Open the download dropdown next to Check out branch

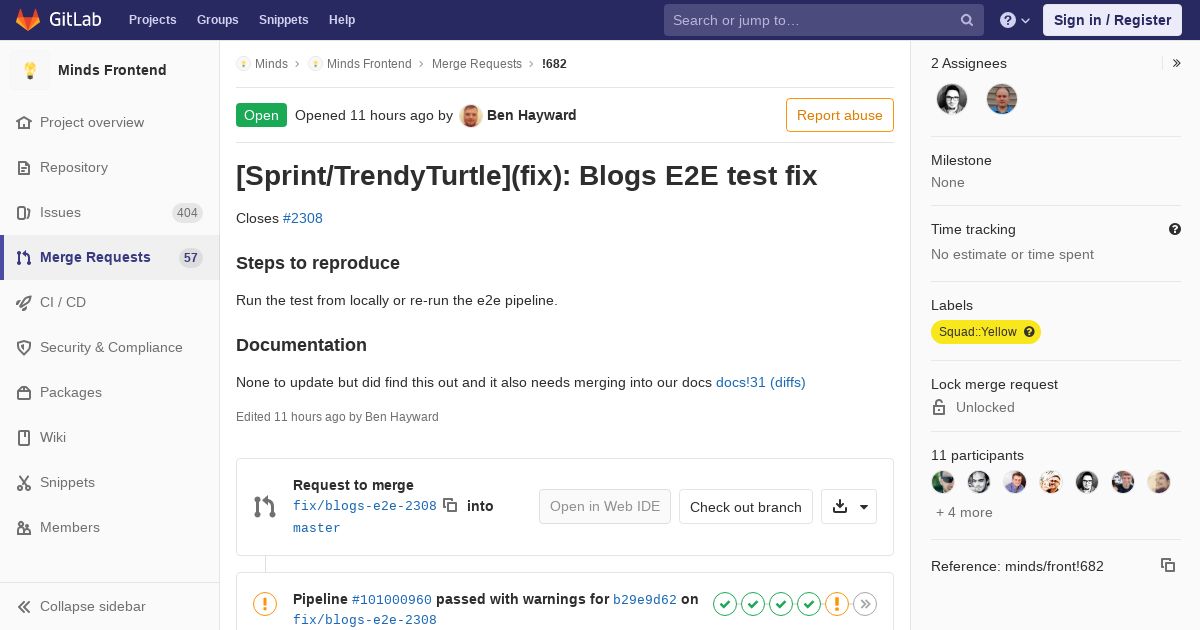(849, 507)
